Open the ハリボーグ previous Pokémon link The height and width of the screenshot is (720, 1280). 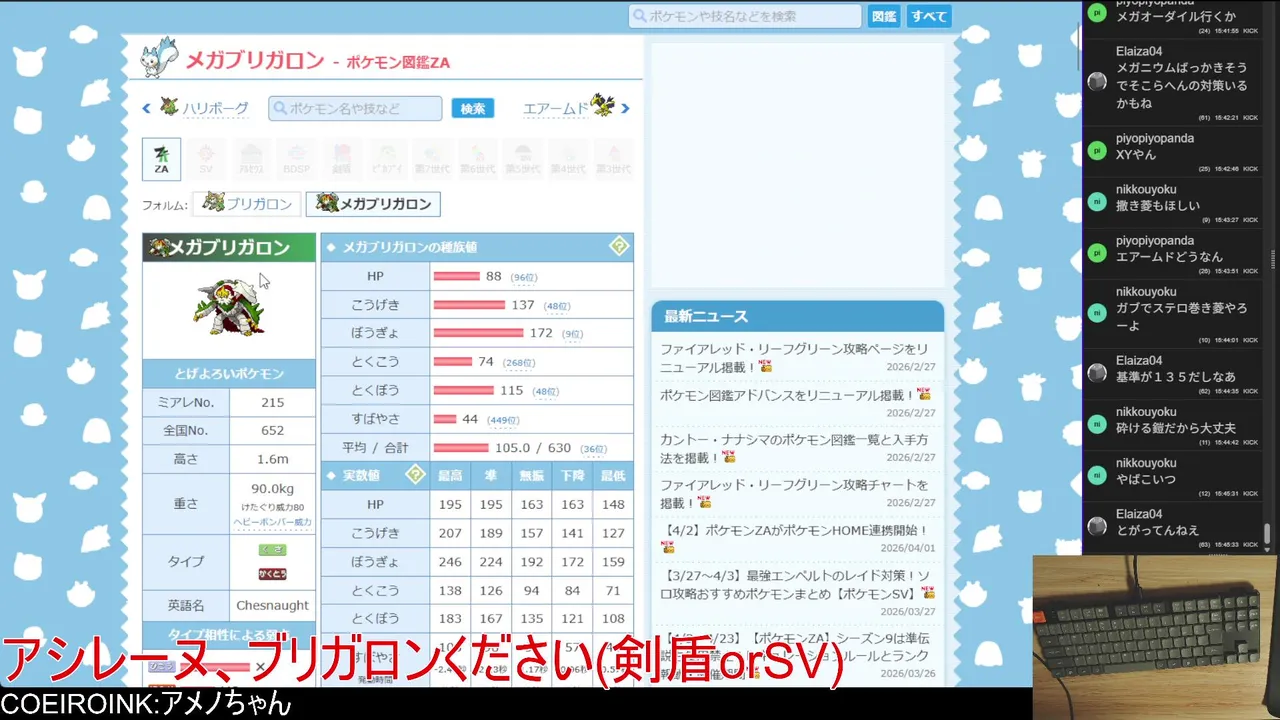[215, 108]
